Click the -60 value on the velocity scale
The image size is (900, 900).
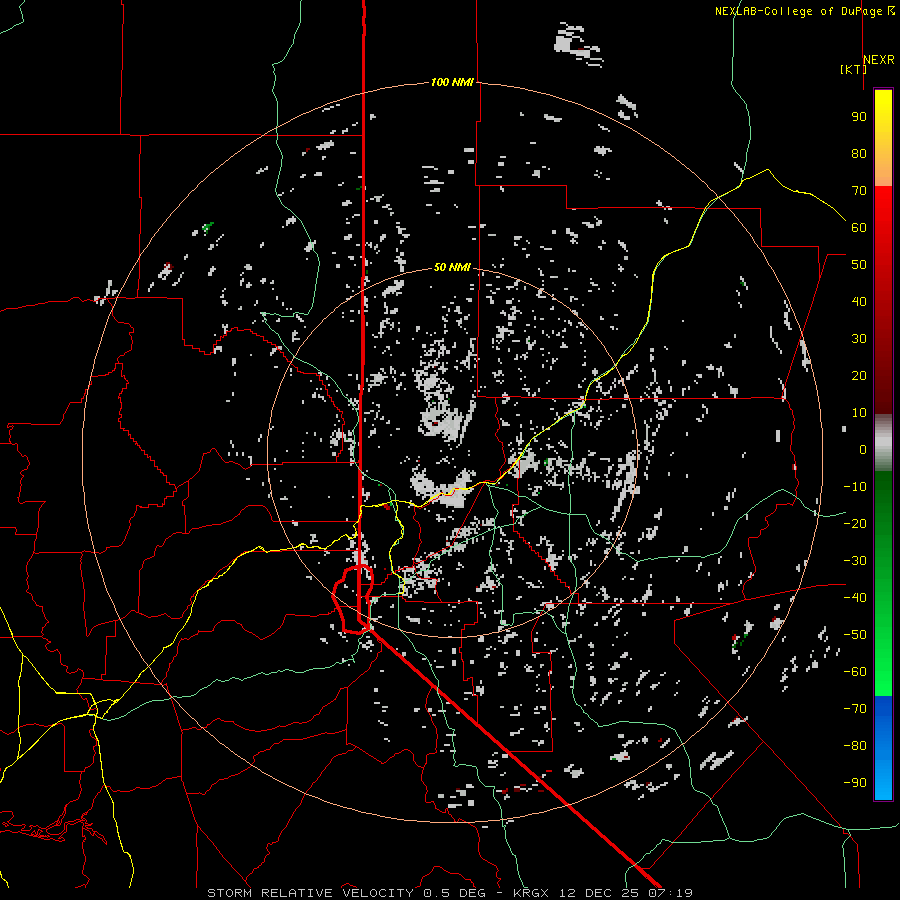tap(855, 672)
